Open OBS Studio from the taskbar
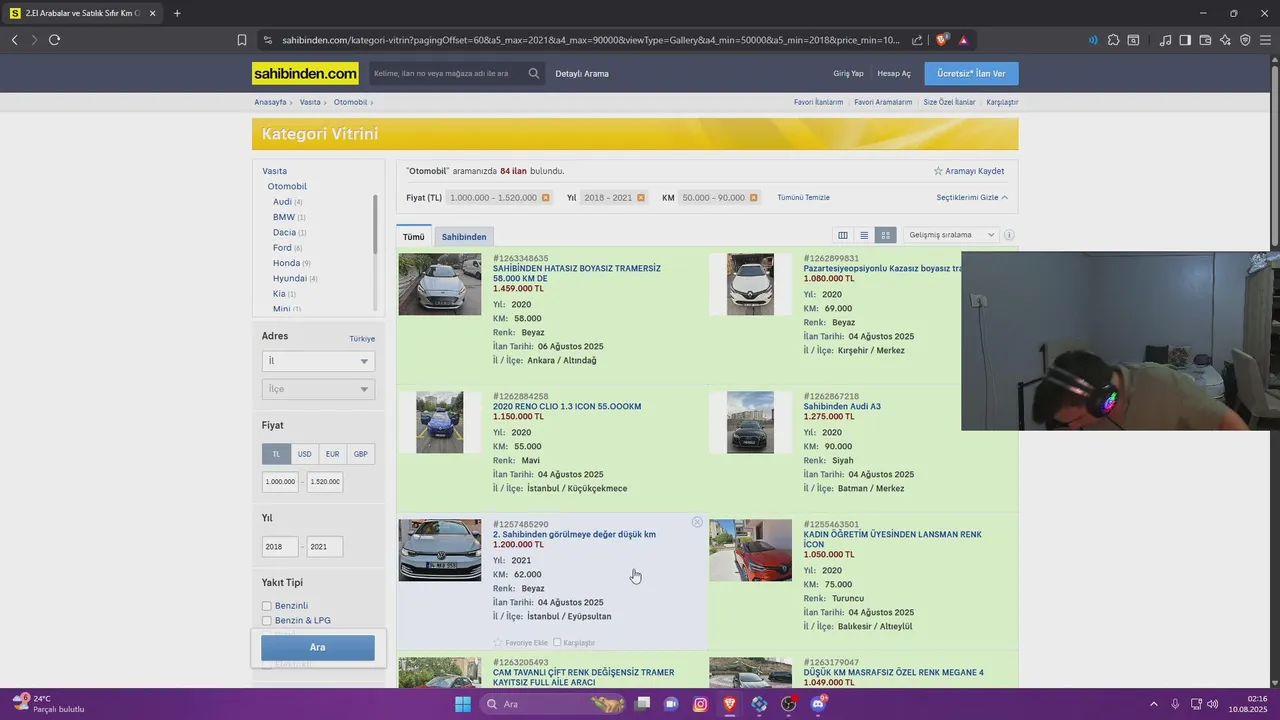This screenshot has width=1280, height=720. click(x=789, y=704)
